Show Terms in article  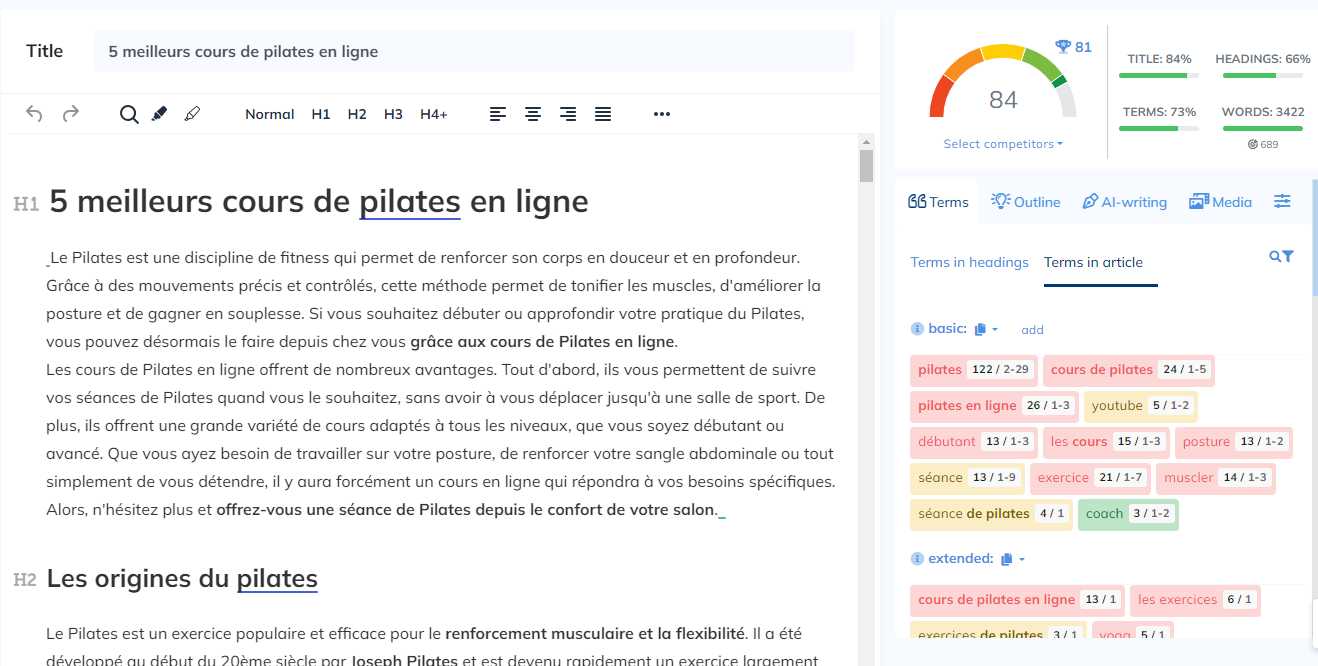1093,262
